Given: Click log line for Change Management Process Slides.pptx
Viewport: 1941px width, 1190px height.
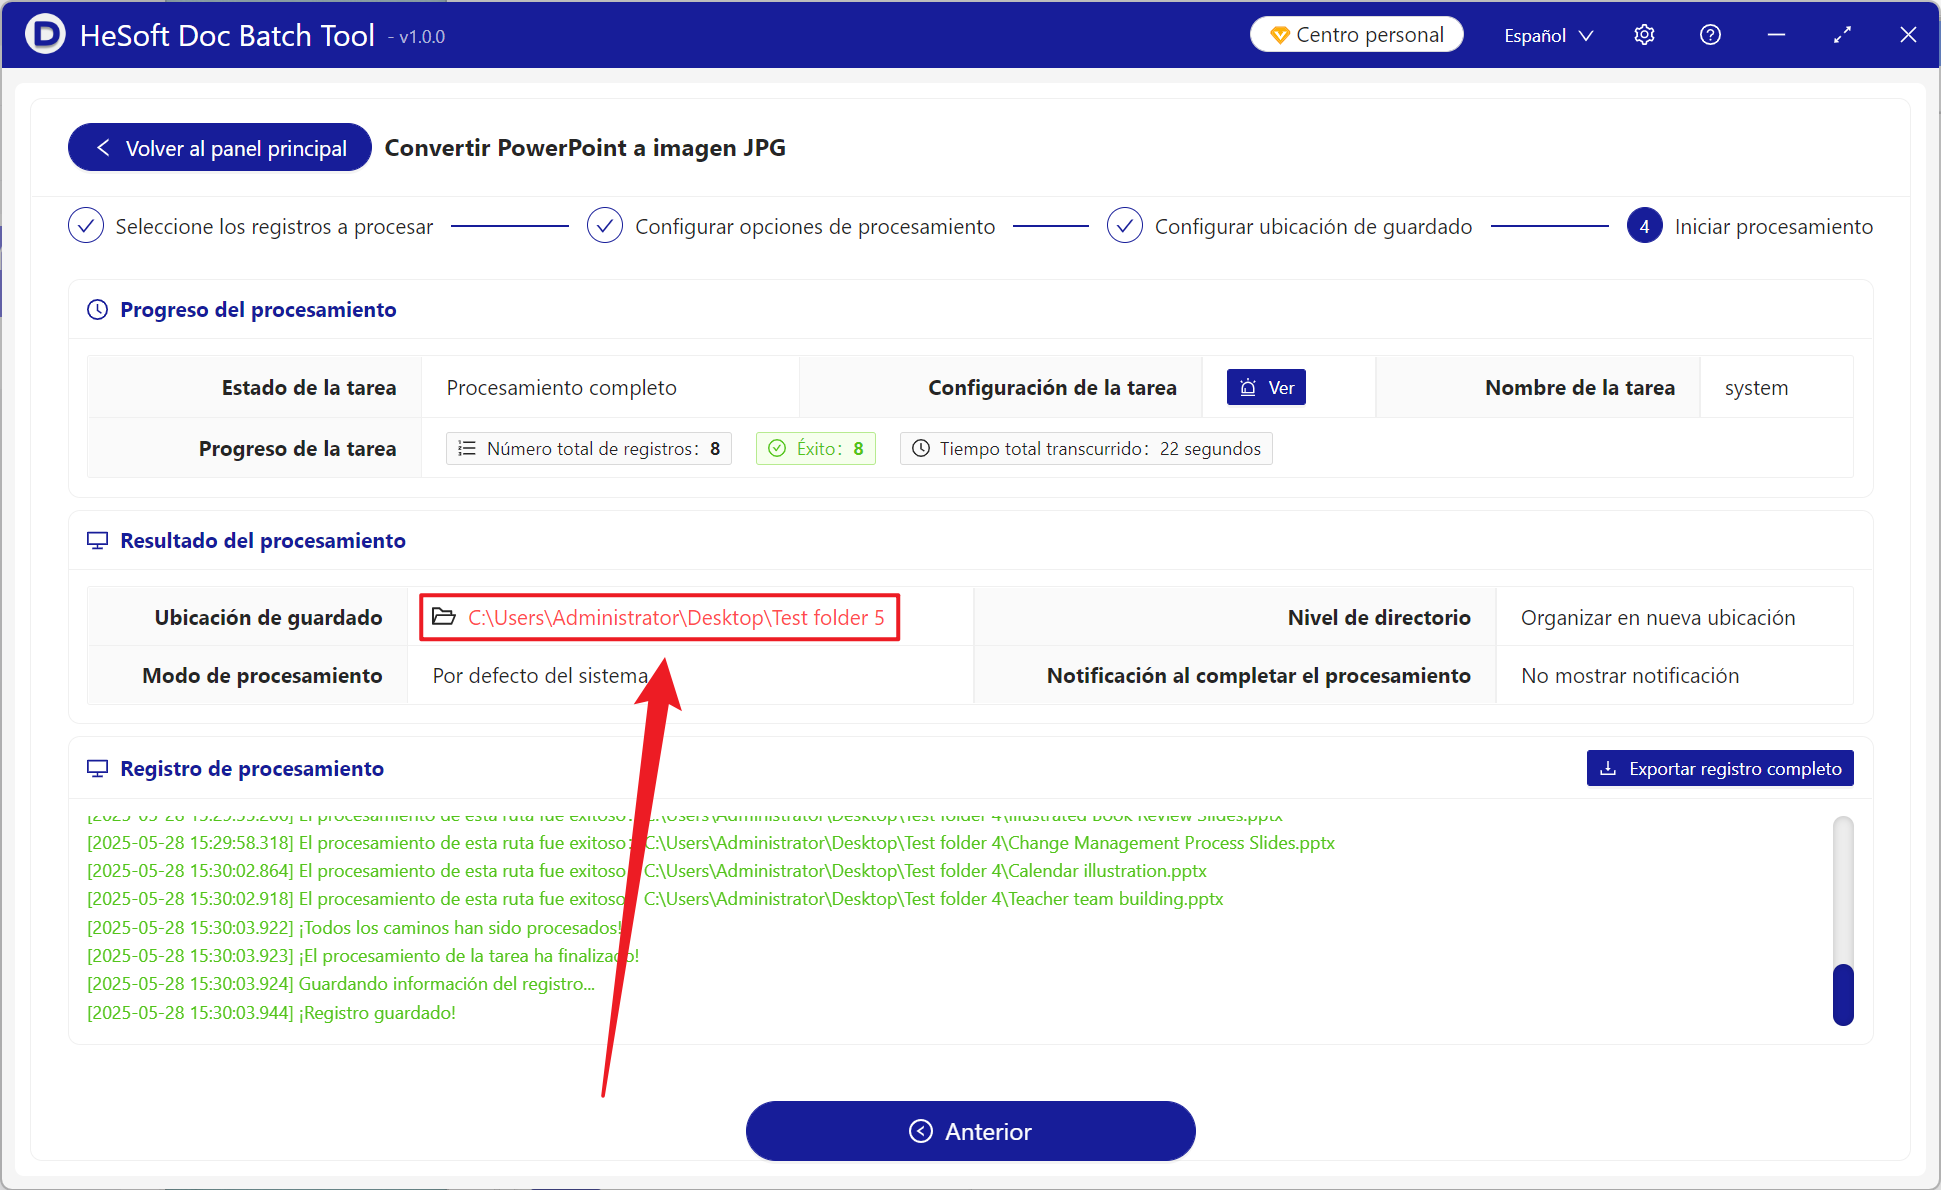Looking at the screenshot, I should point(711,843).
